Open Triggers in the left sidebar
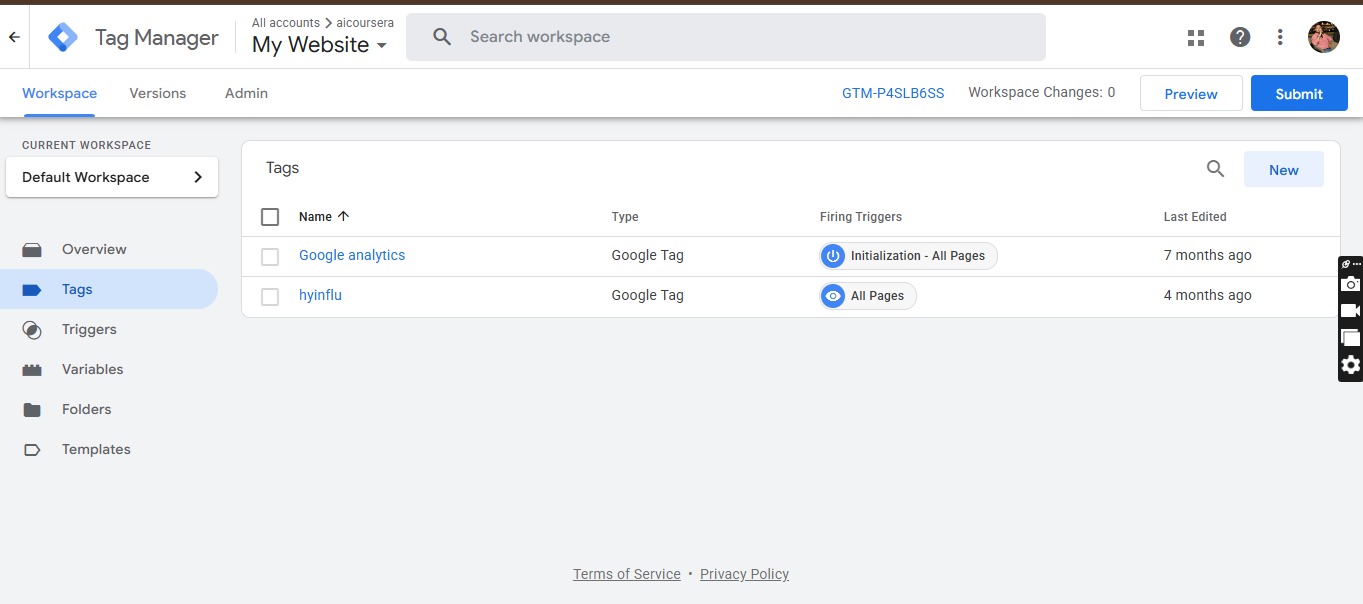Image resolution: width=1363 pixels, height=604 pixels. point(89,329)
